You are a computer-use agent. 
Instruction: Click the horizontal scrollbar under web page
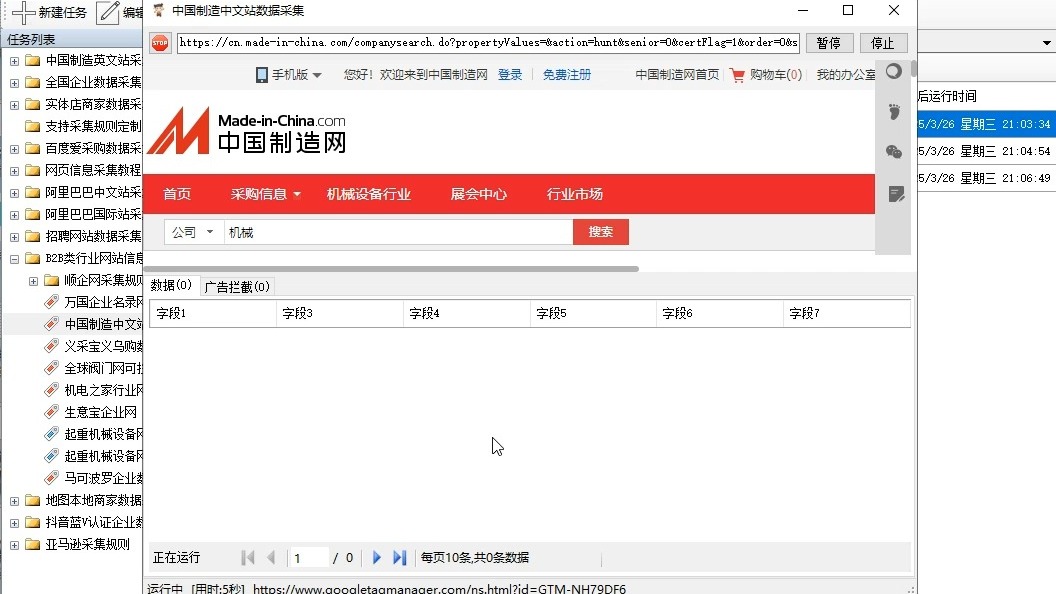click(393, 269)
